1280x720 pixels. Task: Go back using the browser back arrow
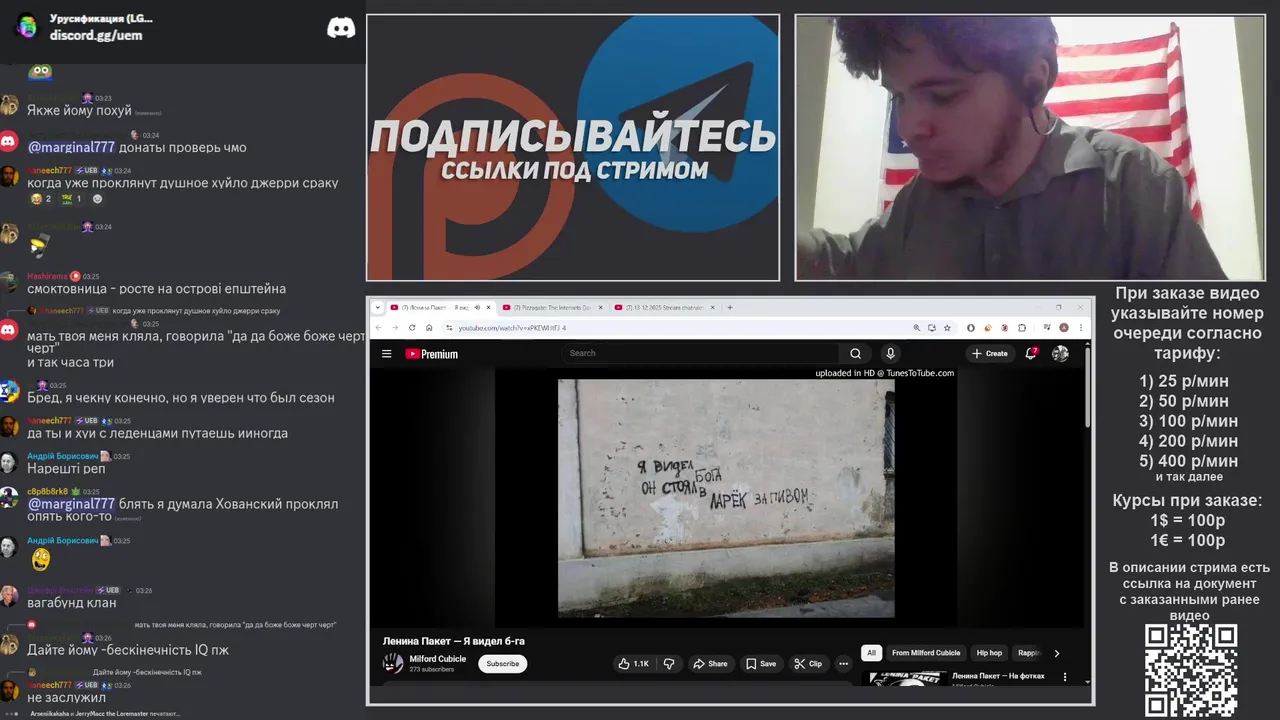(379, 327)
